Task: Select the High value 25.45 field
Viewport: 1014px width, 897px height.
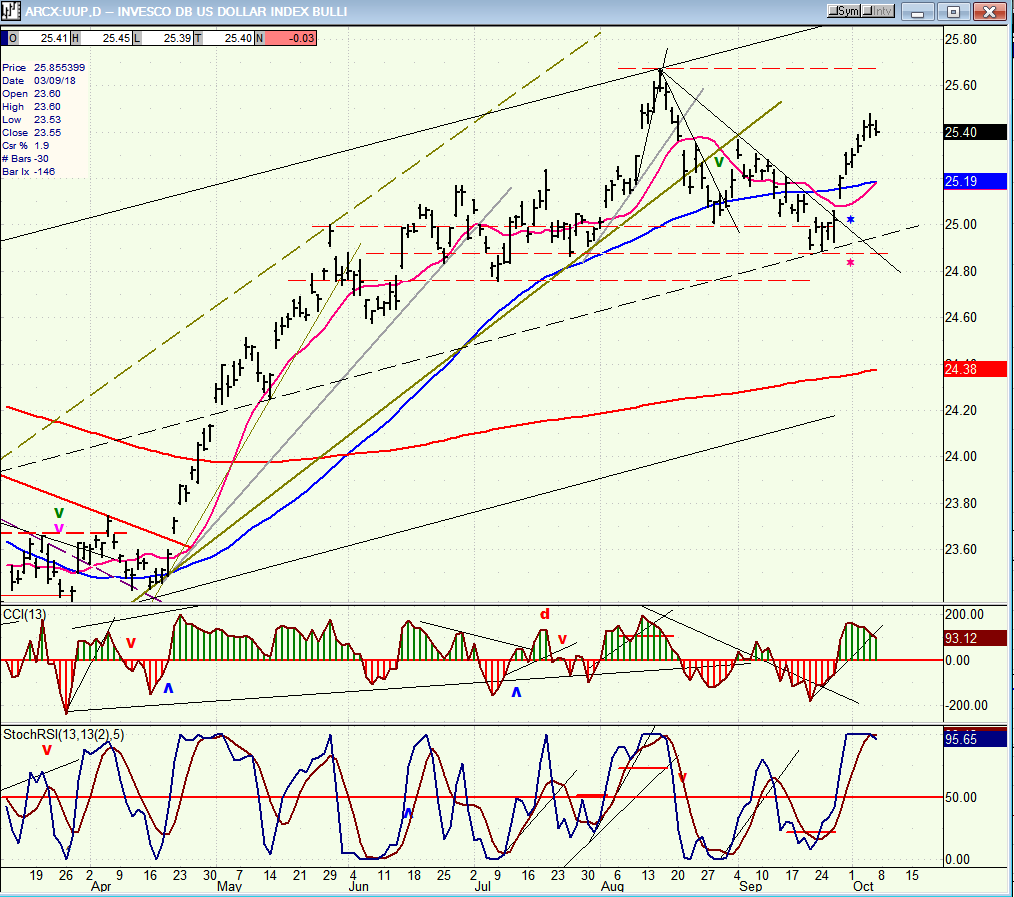Action: (x=106, y=38)
